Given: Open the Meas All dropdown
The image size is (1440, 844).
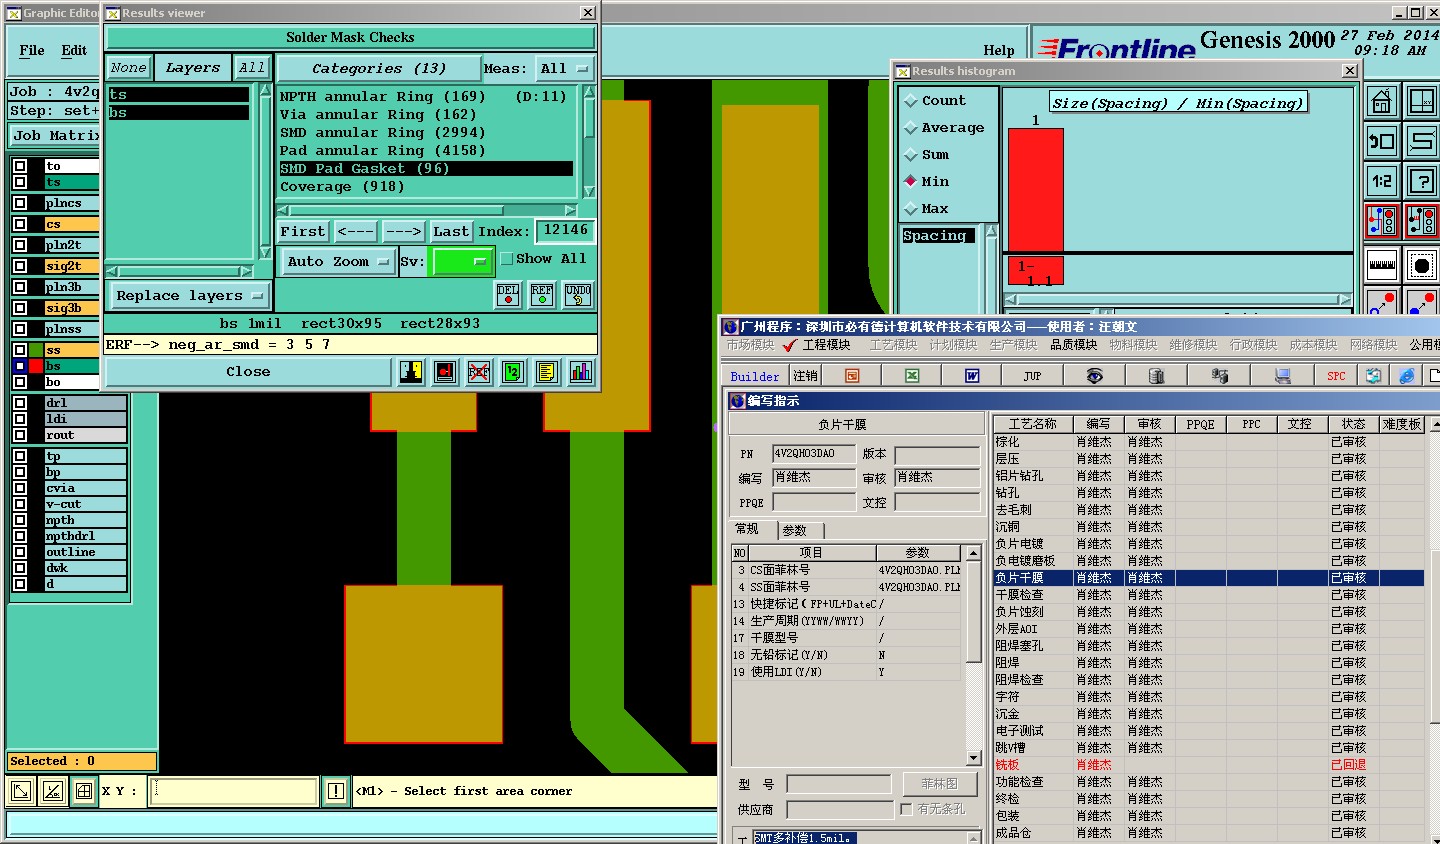Looking at the screenshot, I should [565, 69].
